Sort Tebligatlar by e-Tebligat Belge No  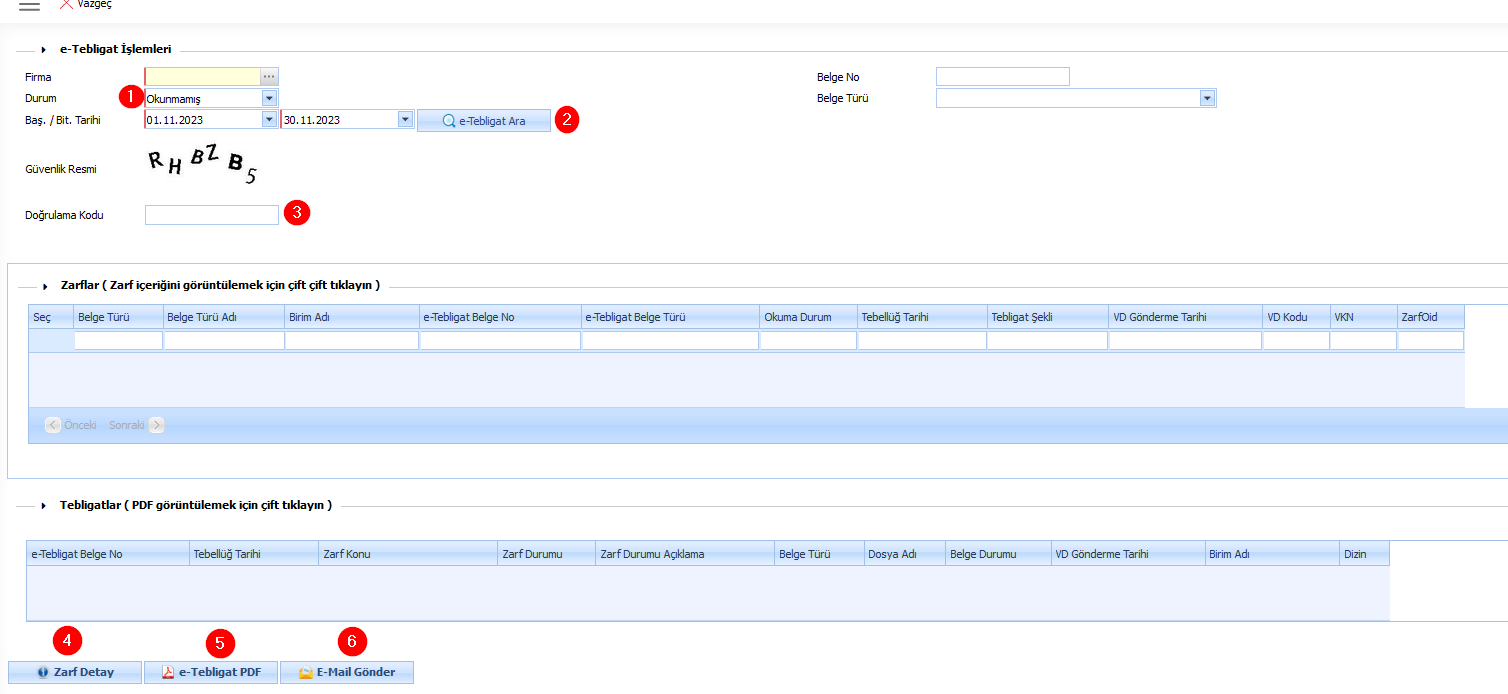108,554
